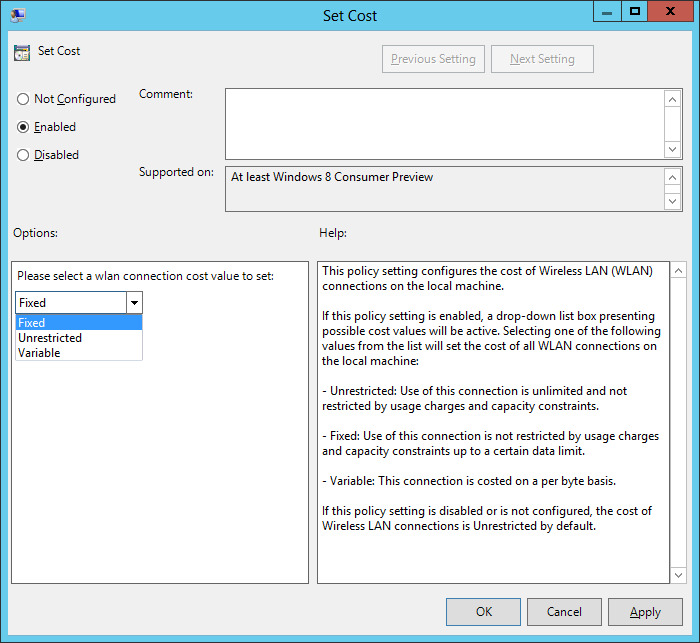
Task: Click the Set Cost policy icon
Action: [22, 52]
